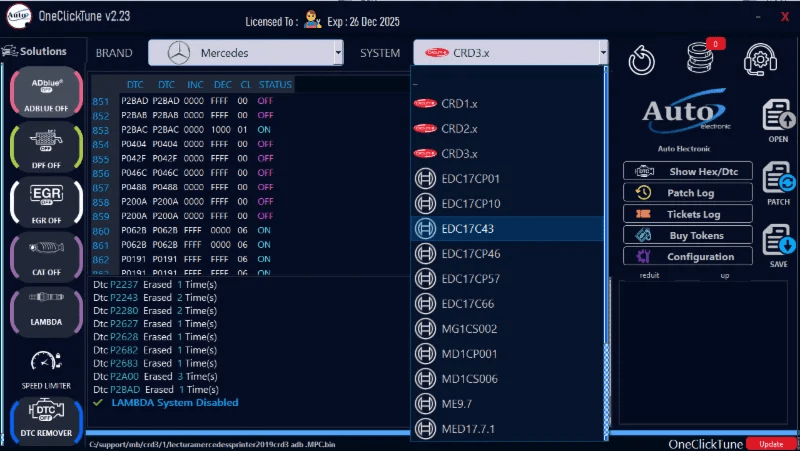The image size is (800, 451).
Task: Click STATUS OFF for row 851
Action: (265, 101)
